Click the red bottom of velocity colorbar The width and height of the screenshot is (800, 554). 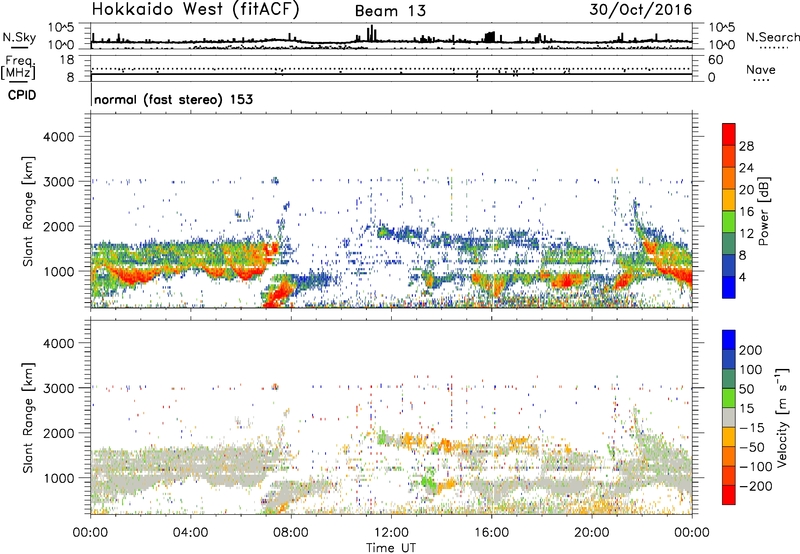(x=729, y=495)
